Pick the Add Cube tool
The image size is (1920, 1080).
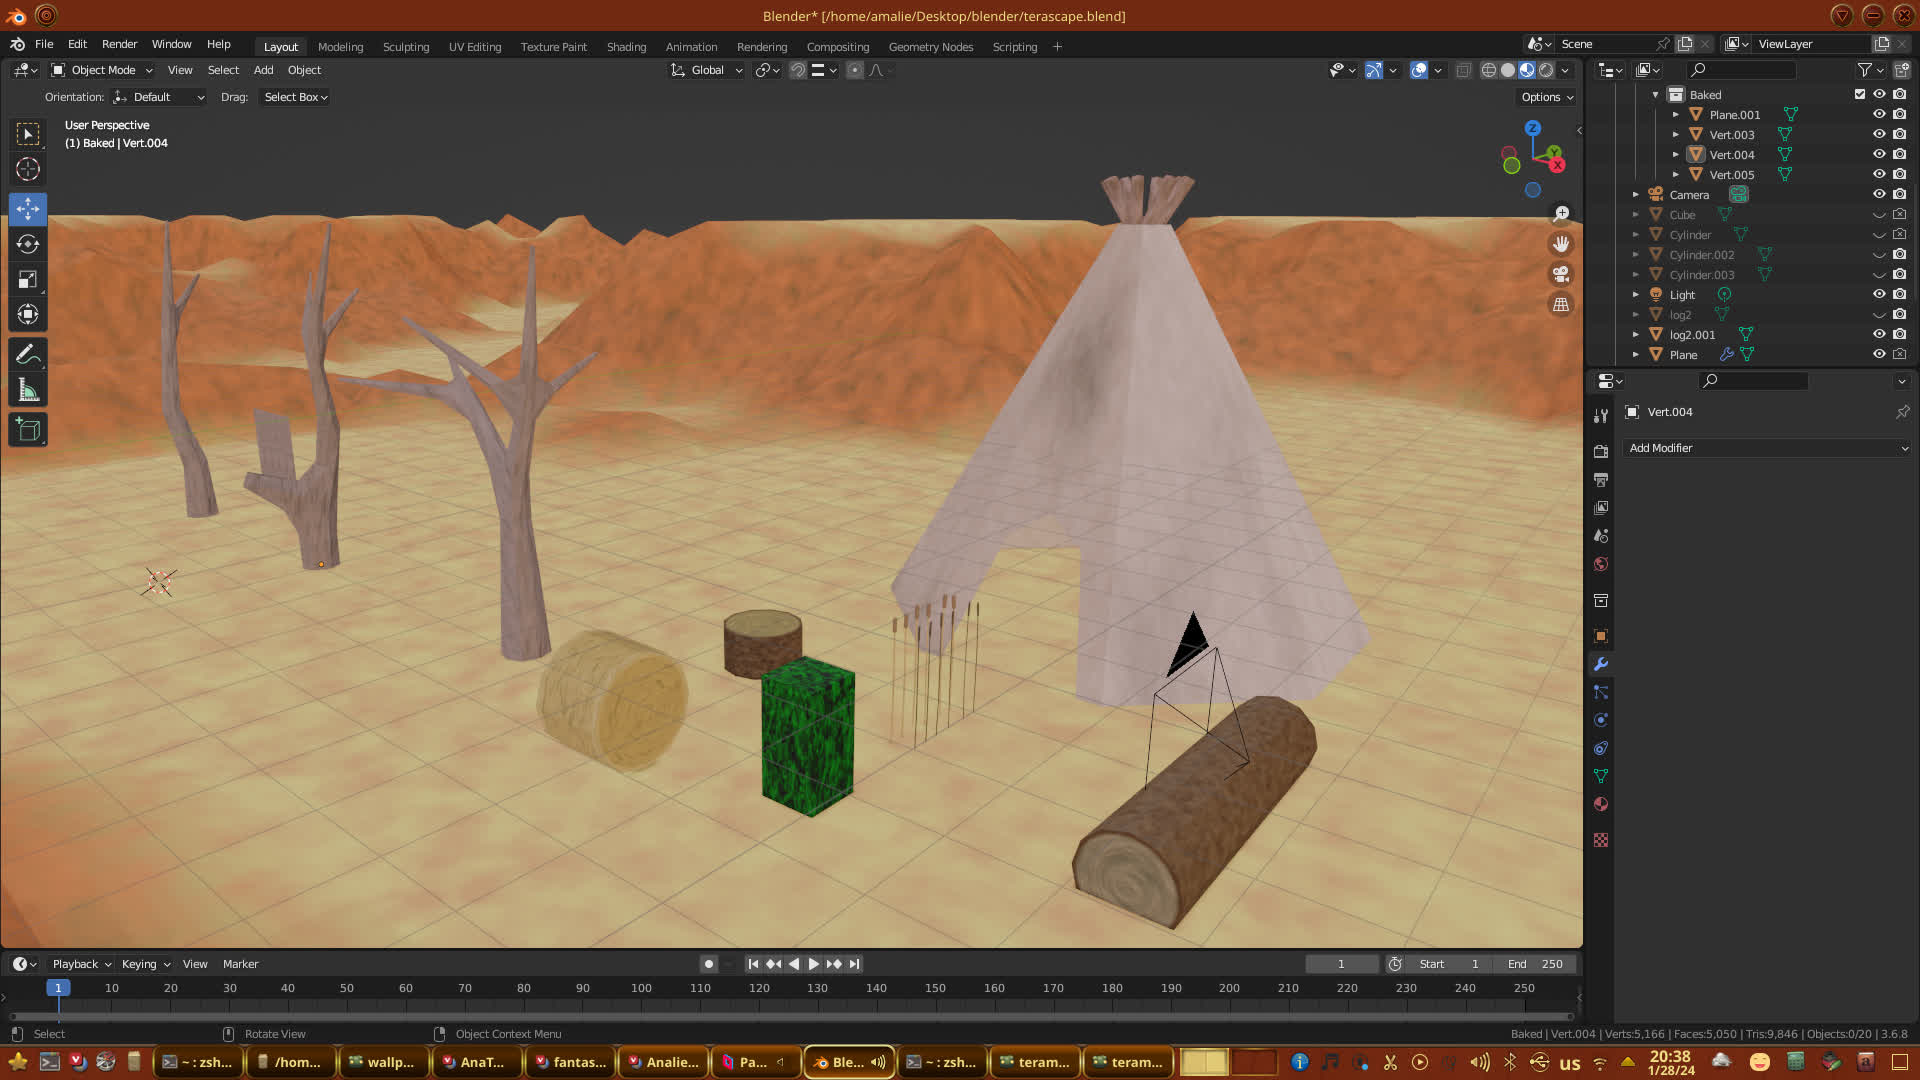click(x=28, y=430)
